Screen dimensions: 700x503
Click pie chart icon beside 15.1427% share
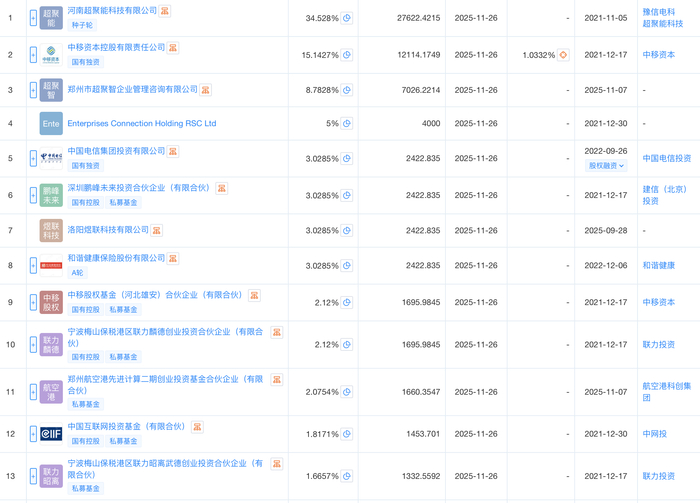(x=347, y=55)
